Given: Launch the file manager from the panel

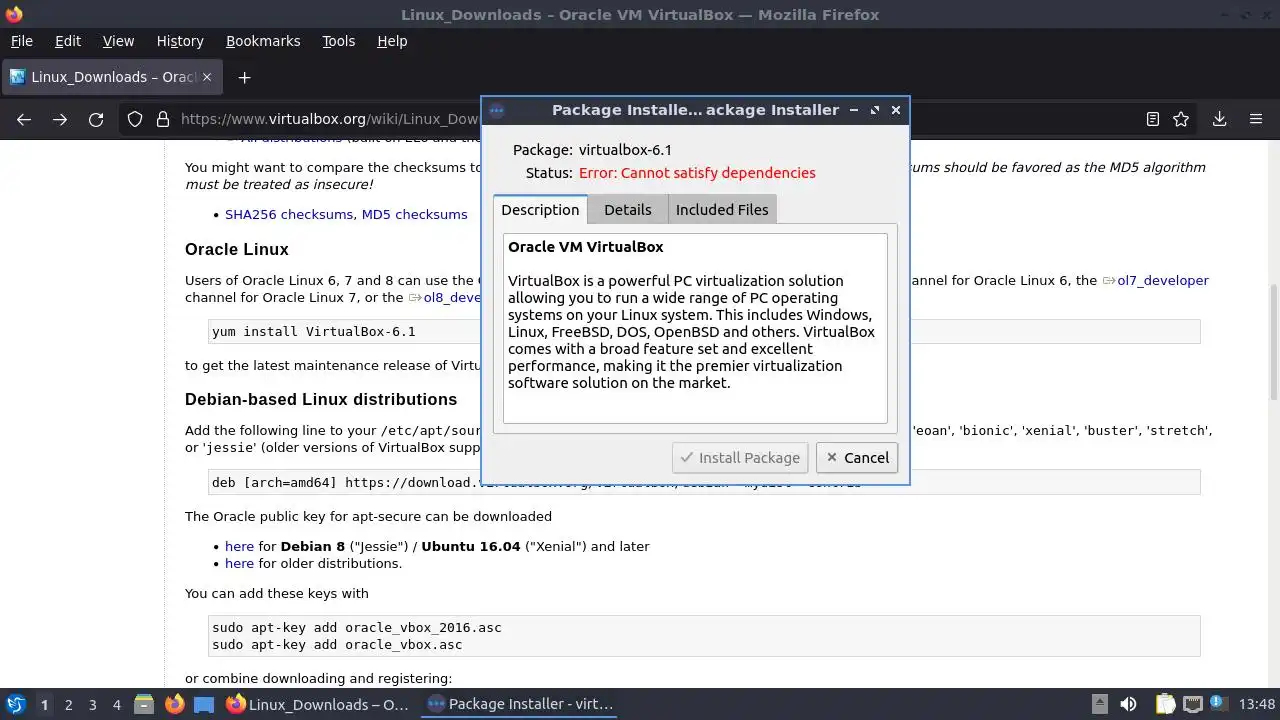Looking at the screenshot, I should (144, 704).
